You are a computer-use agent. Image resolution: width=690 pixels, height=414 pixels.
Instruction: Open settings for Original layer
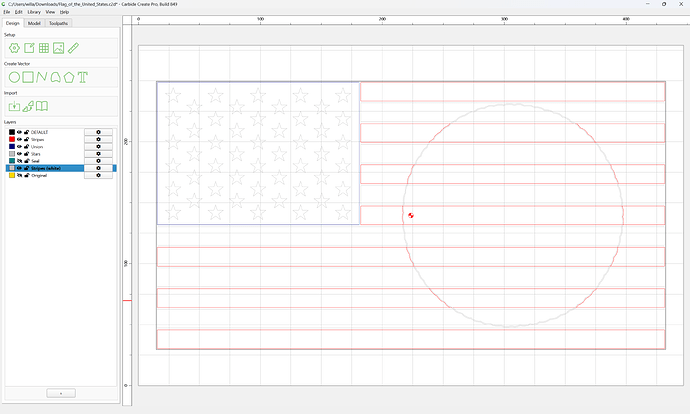pyautogui.click(x=98, y=175)
